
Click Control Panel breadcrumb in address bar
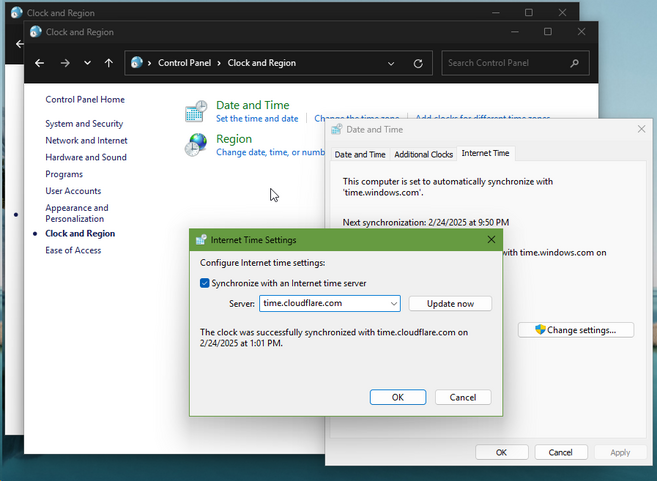click(x=184, y=63)
